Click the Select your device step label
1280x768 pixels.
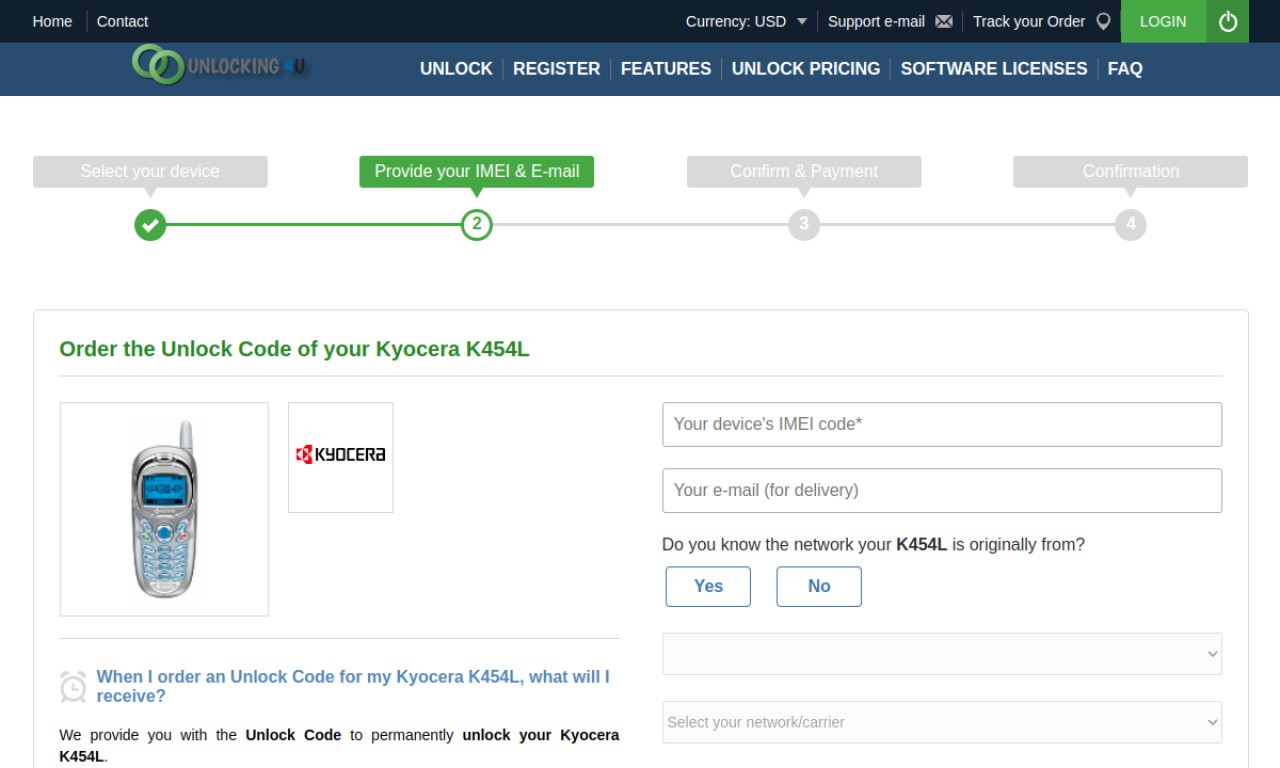[x=150, y=171]
